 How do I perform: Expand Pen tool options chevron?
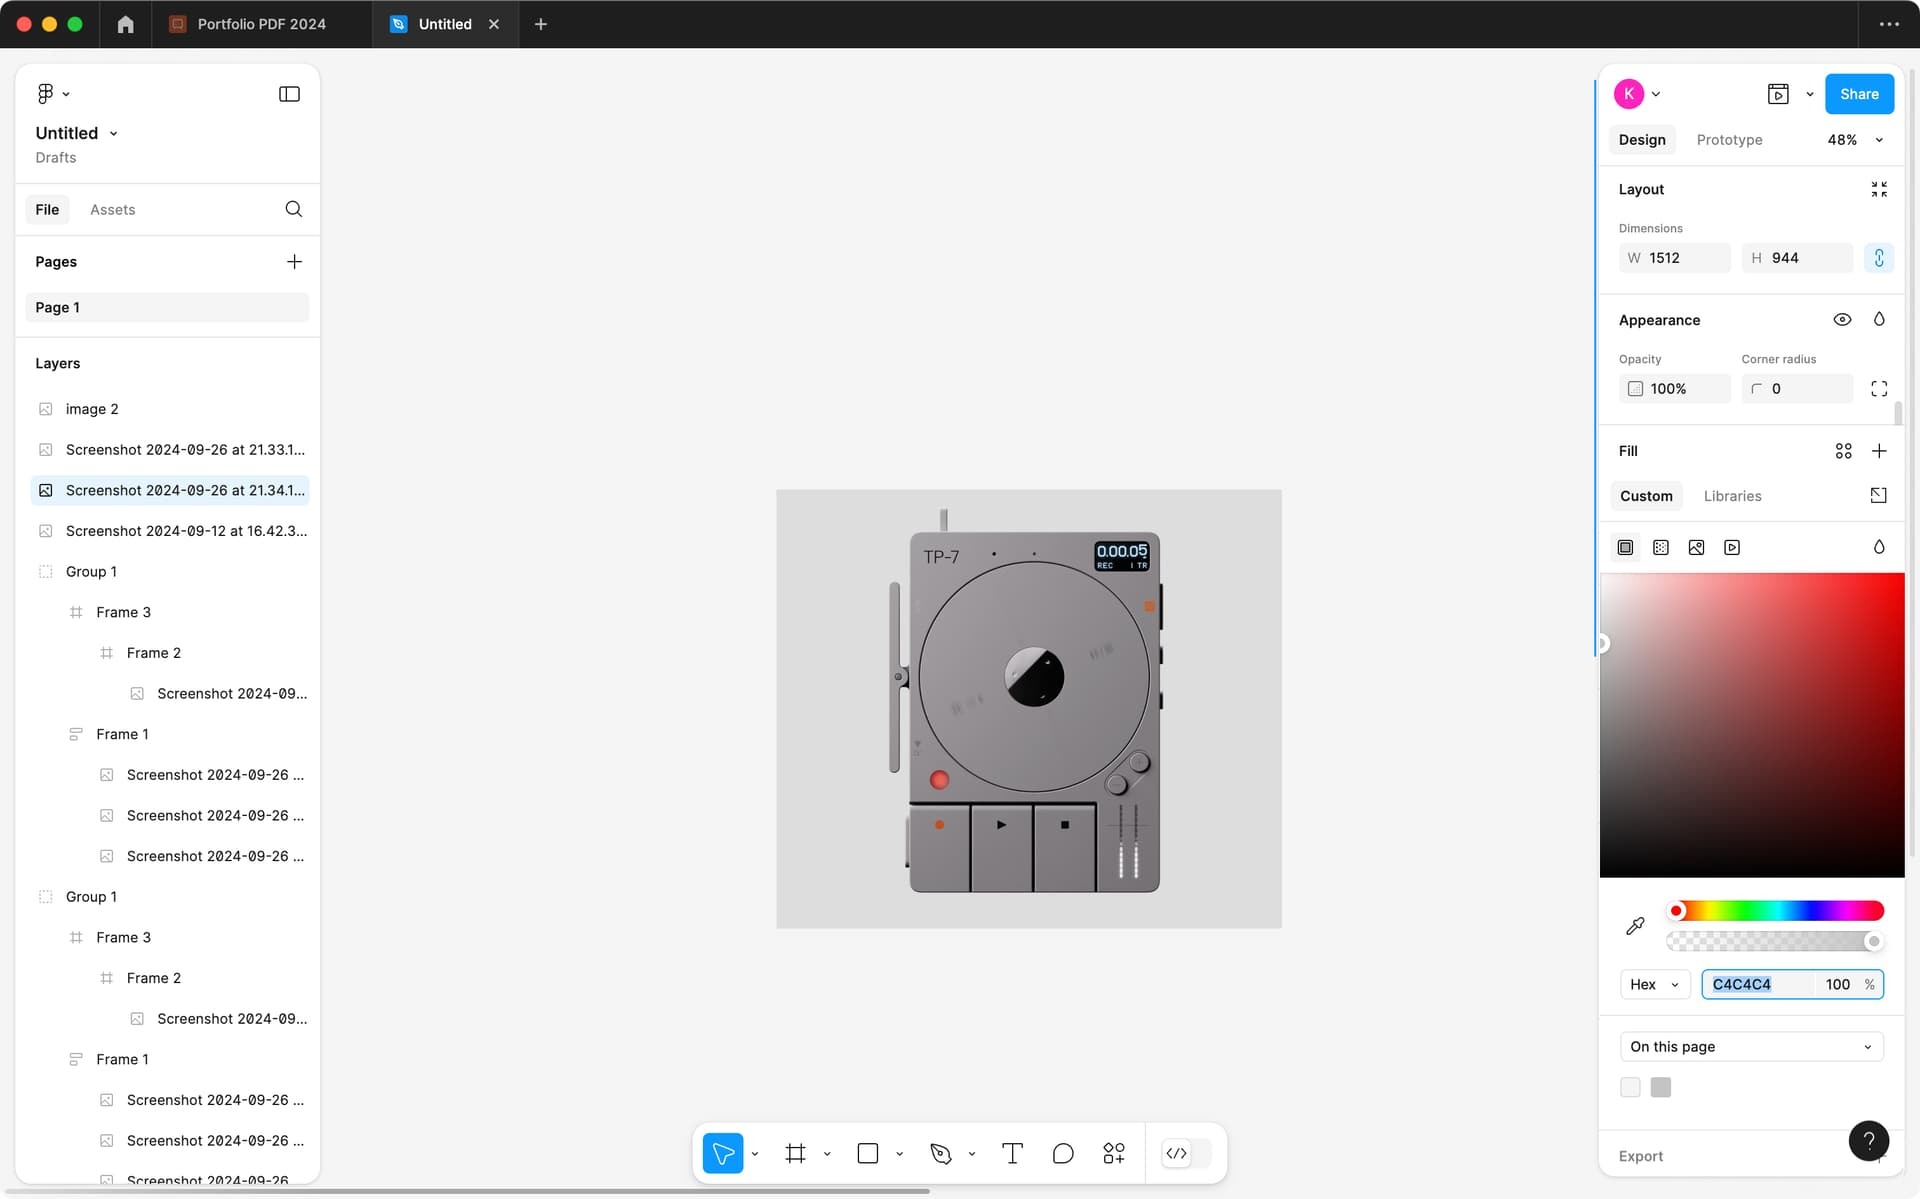click(971, 1154)
